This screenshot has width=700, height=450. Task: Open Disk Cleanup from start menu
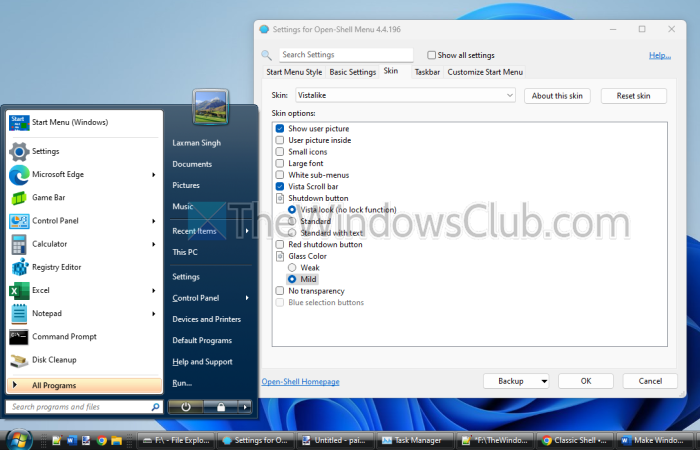[x=84, y=360]
